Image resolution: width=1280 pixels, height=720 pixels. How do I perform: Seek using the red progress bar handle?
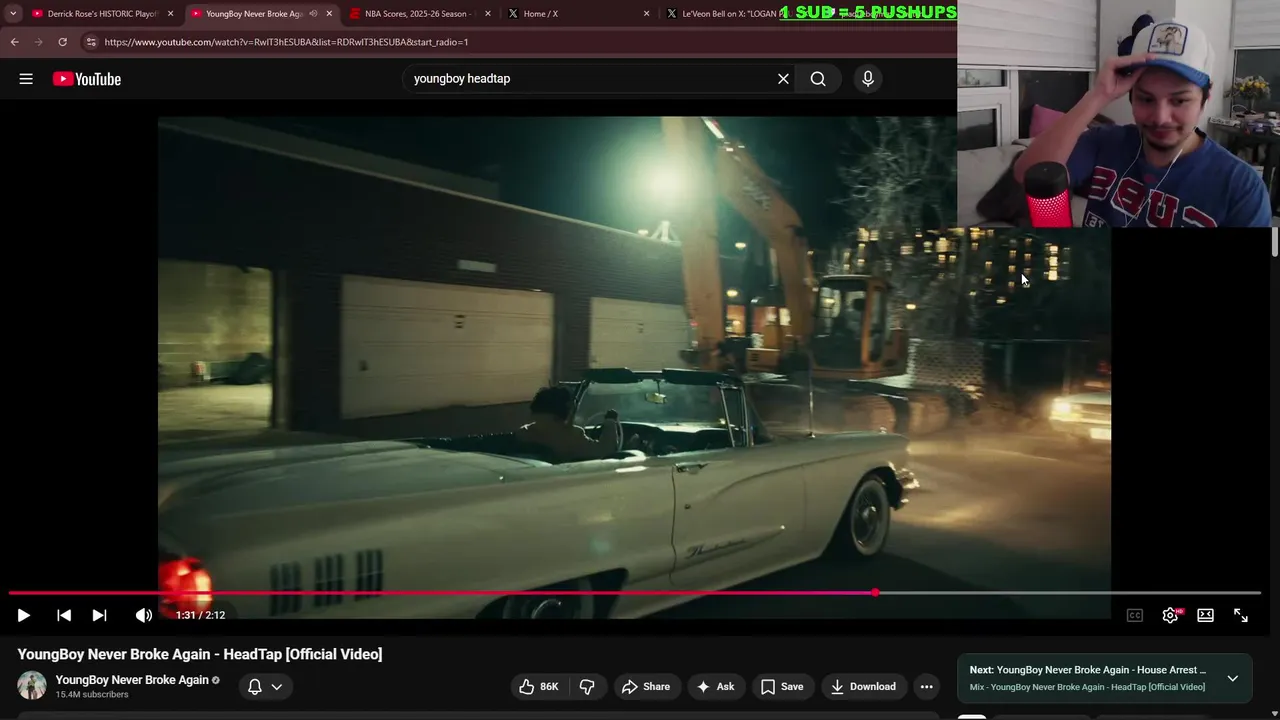pyautogui.click(x=875, y=593)
